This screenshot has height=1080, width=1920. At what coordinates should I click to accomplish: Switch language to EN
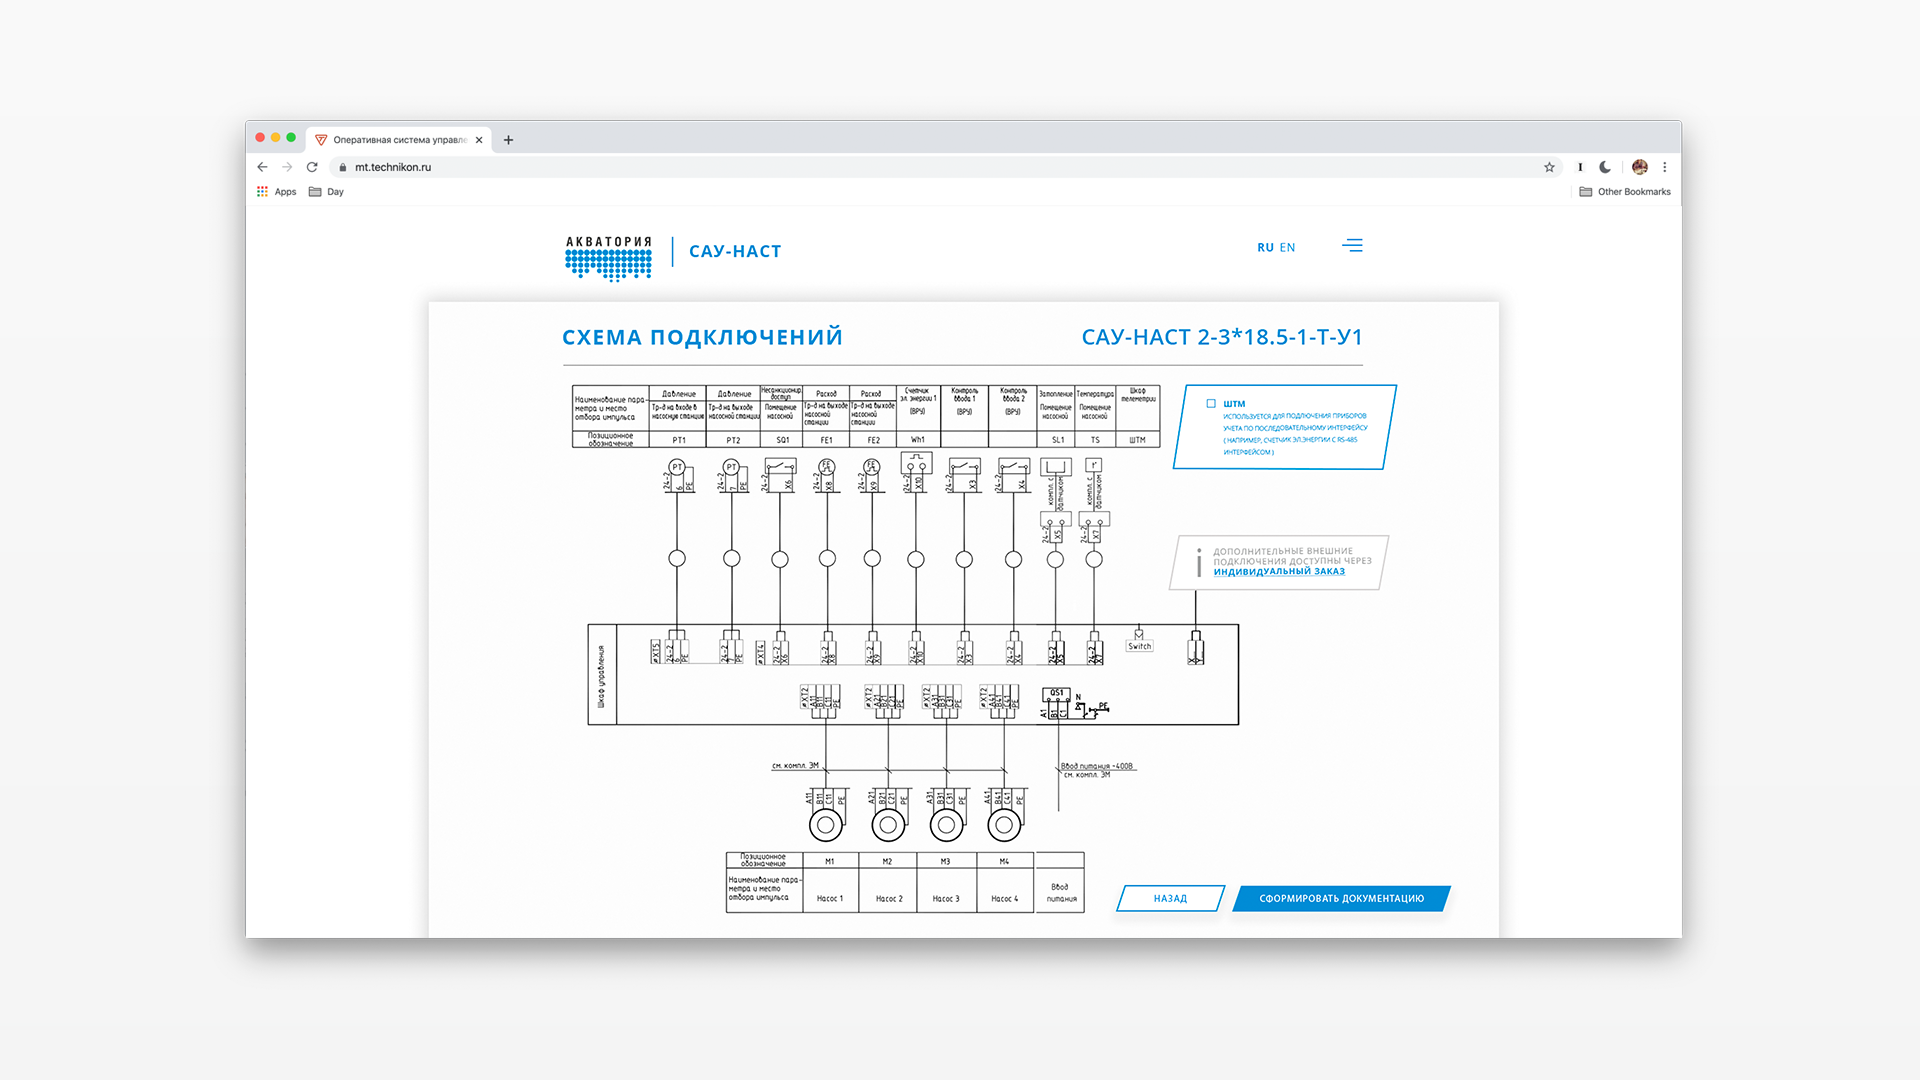1287,248
